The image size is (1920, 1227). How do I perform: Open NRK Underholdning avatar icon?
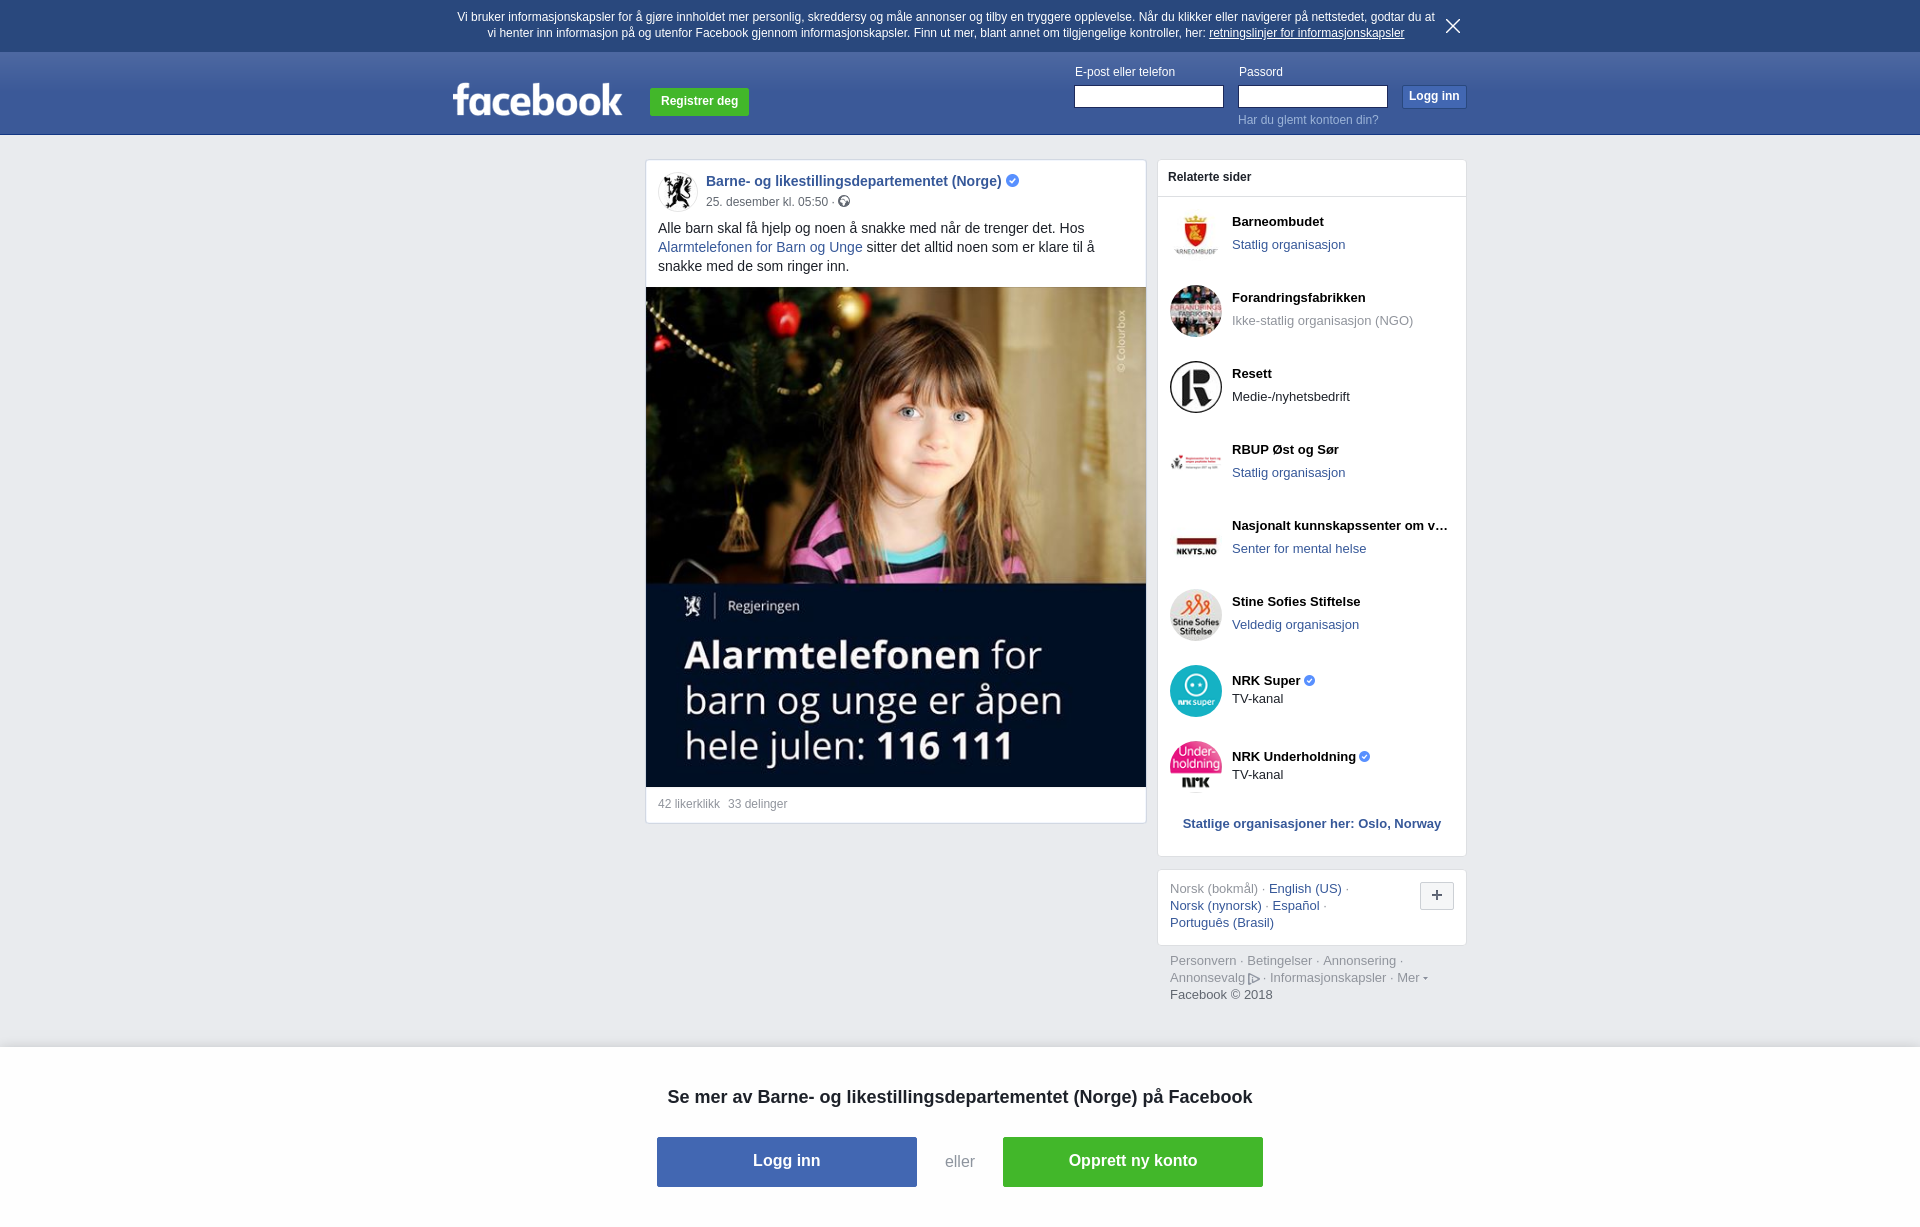(x=1196, y=767)
